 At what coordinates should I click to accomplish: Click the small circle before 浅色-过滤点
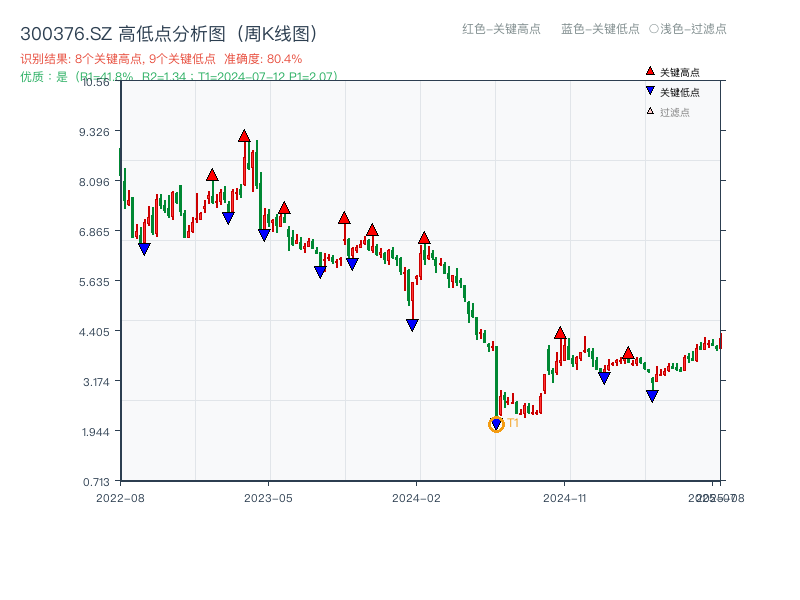pyautogui.click(x=653, y=29)
